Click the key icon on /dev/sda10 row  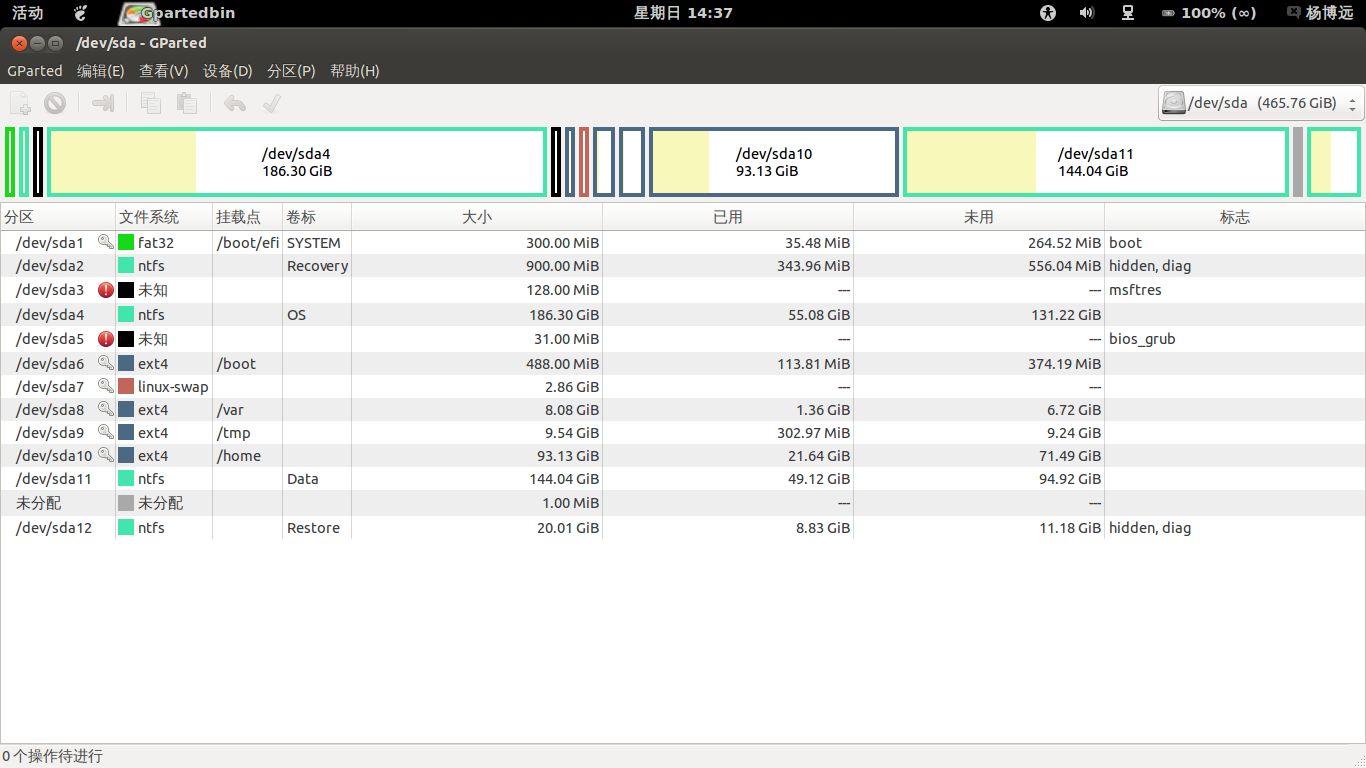click(x=105, y=455)
